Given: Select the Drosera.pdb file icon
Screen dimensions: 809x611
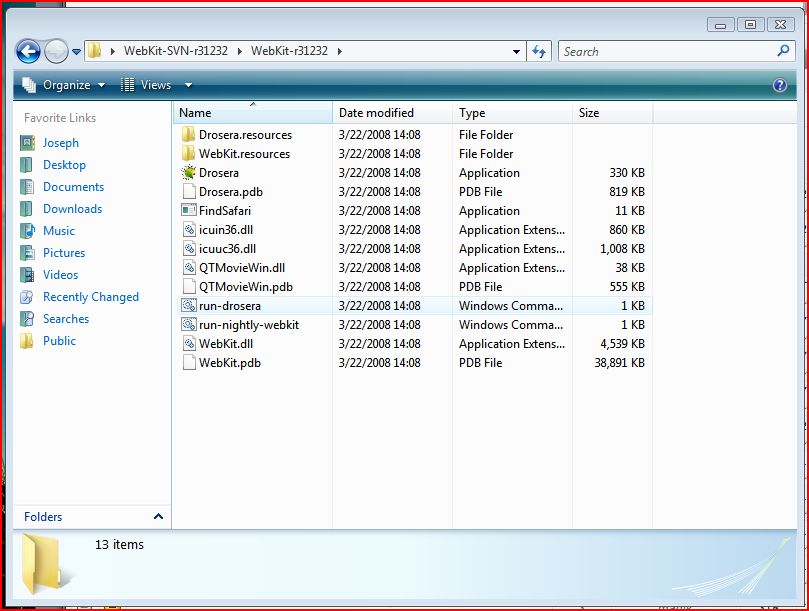Looking at the screenshot, I should click(189, 191).
